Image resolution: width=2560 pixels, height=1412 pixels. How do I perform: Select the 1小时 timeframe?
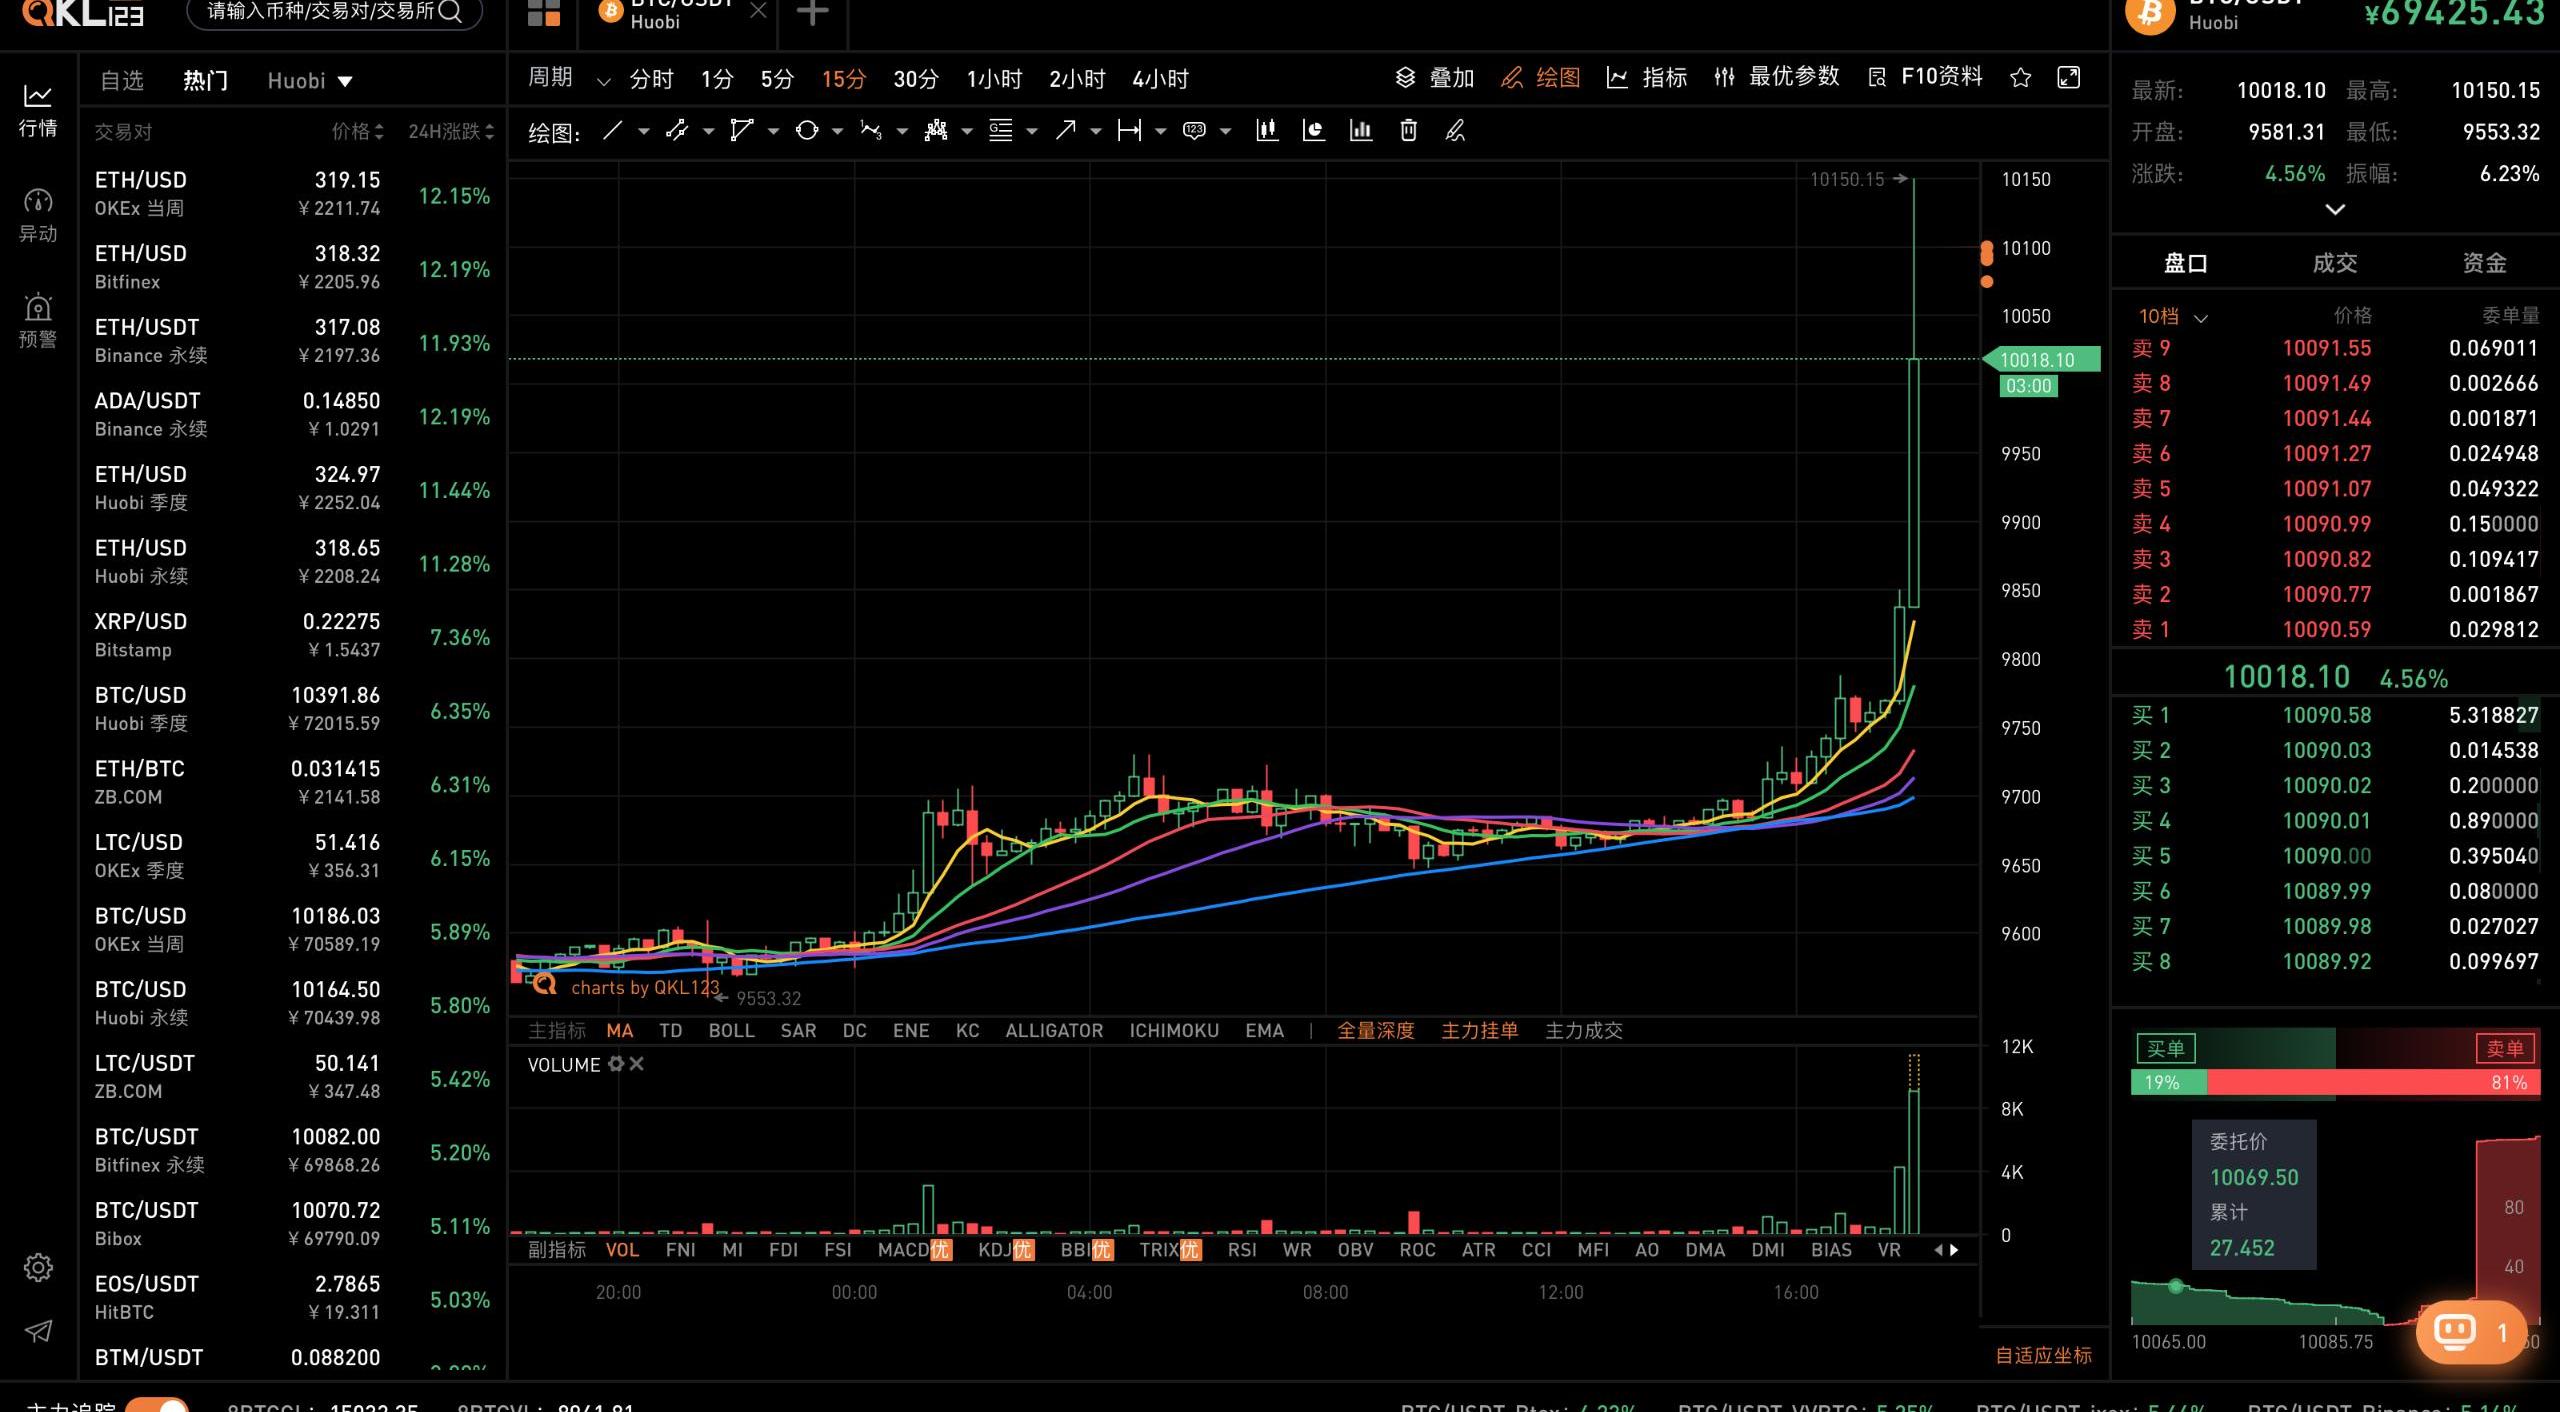[994, 79]
